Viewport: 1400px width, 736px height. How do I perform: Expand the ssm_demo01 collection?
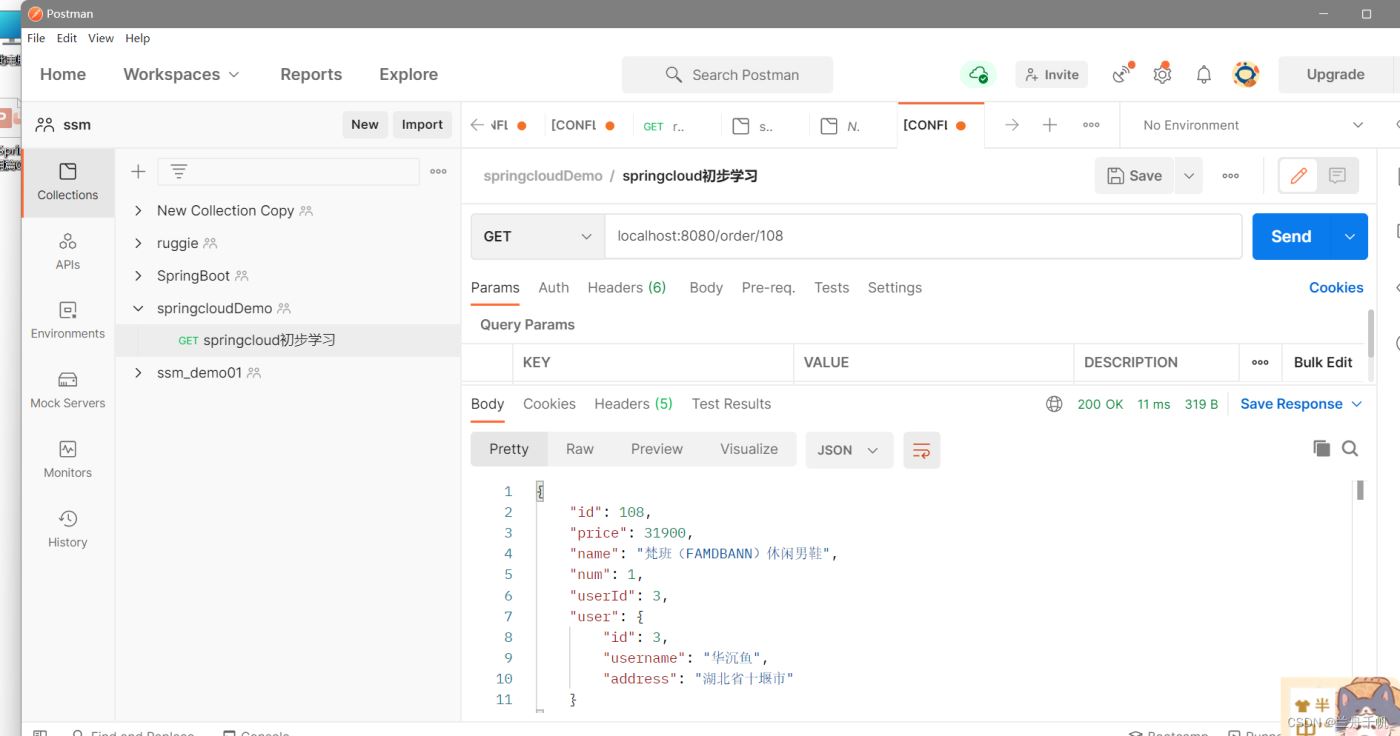pyautogui.click(x=138, y=373)
